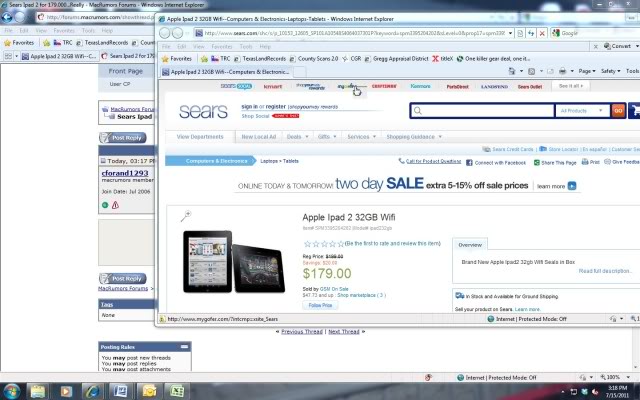Click the Print icon in Sears command bar
640x400 pixels.
pos(562,71)
